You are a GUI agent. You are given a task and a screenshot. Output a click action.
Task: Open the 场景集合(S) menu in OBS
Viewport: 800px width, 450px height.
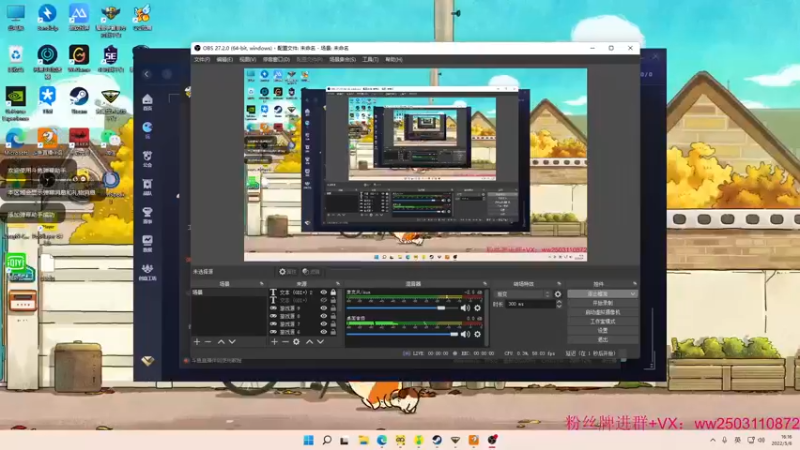[342, 60]
